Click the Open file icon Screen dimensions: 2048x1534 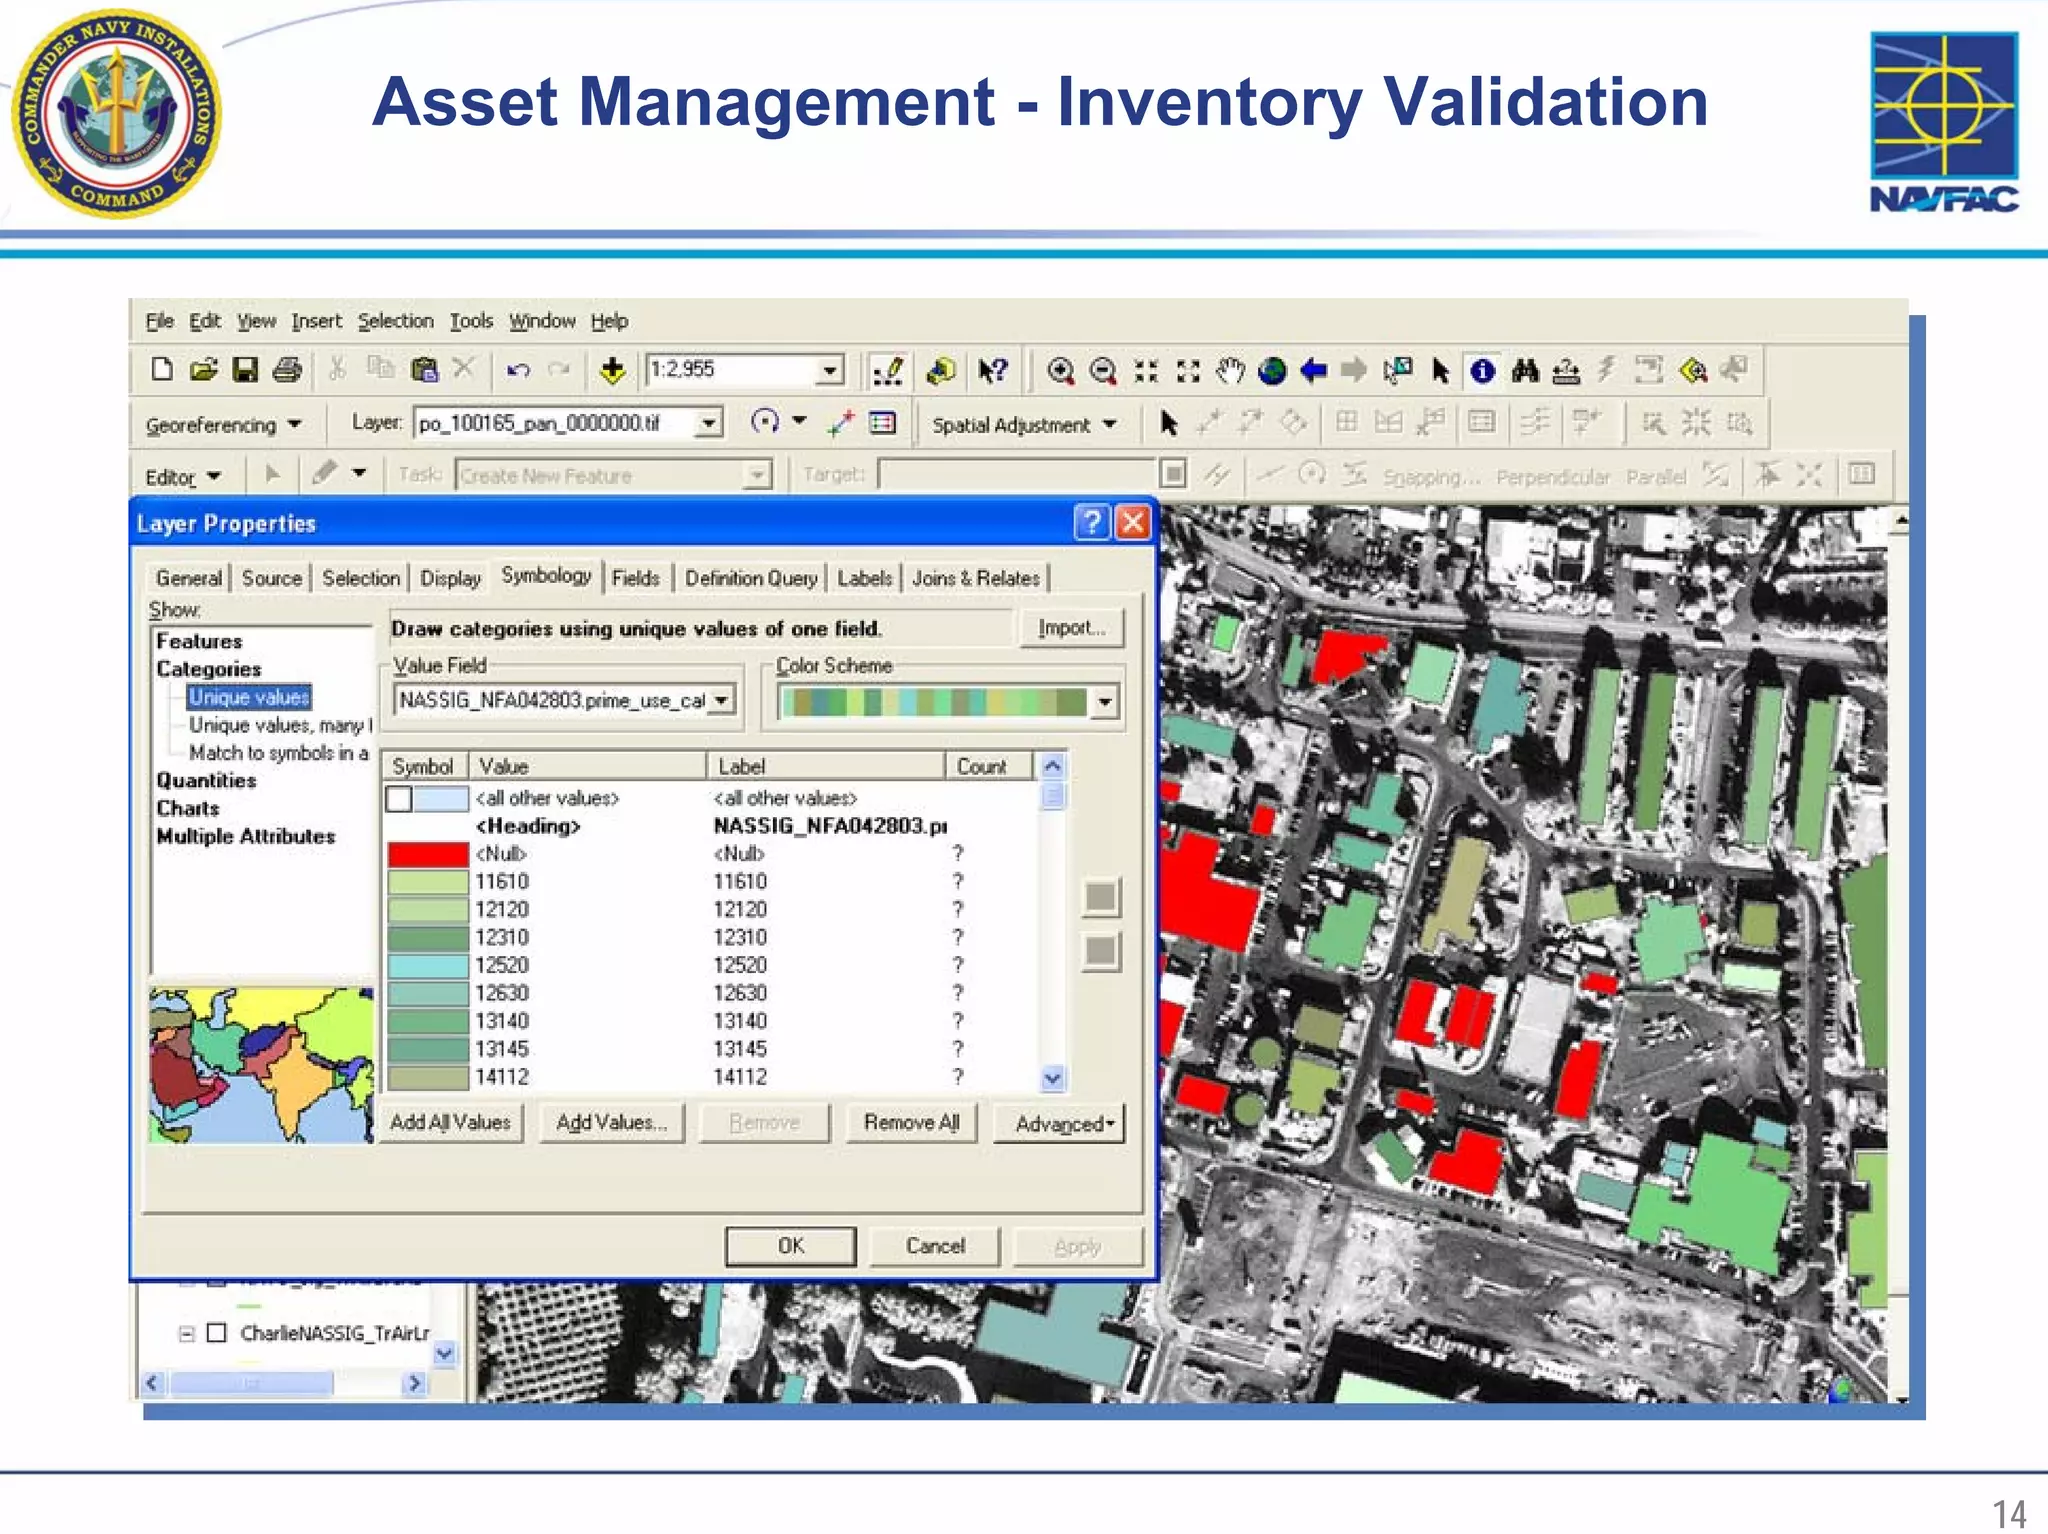pyautogui.click(x=203, y=370)
